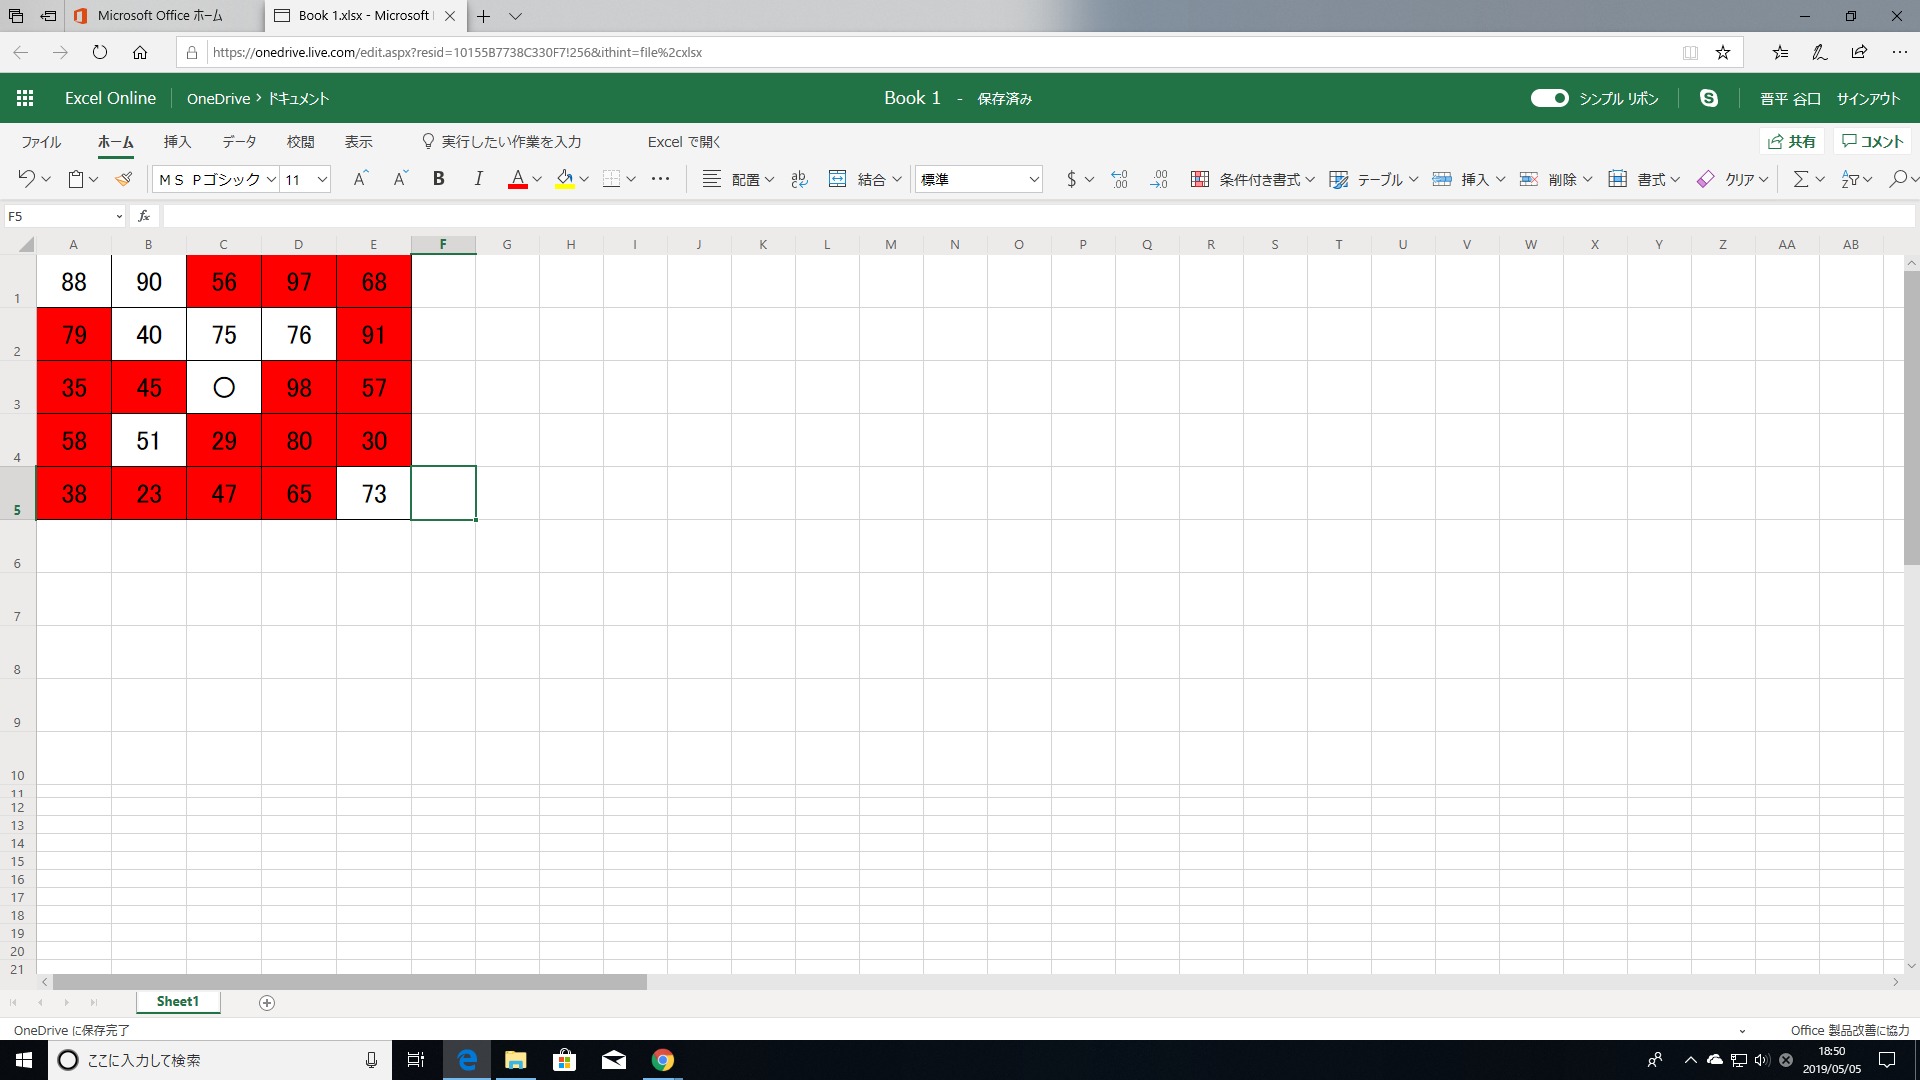Click the app launcher grid icon

pyautogui.click(x=25, y=98)
